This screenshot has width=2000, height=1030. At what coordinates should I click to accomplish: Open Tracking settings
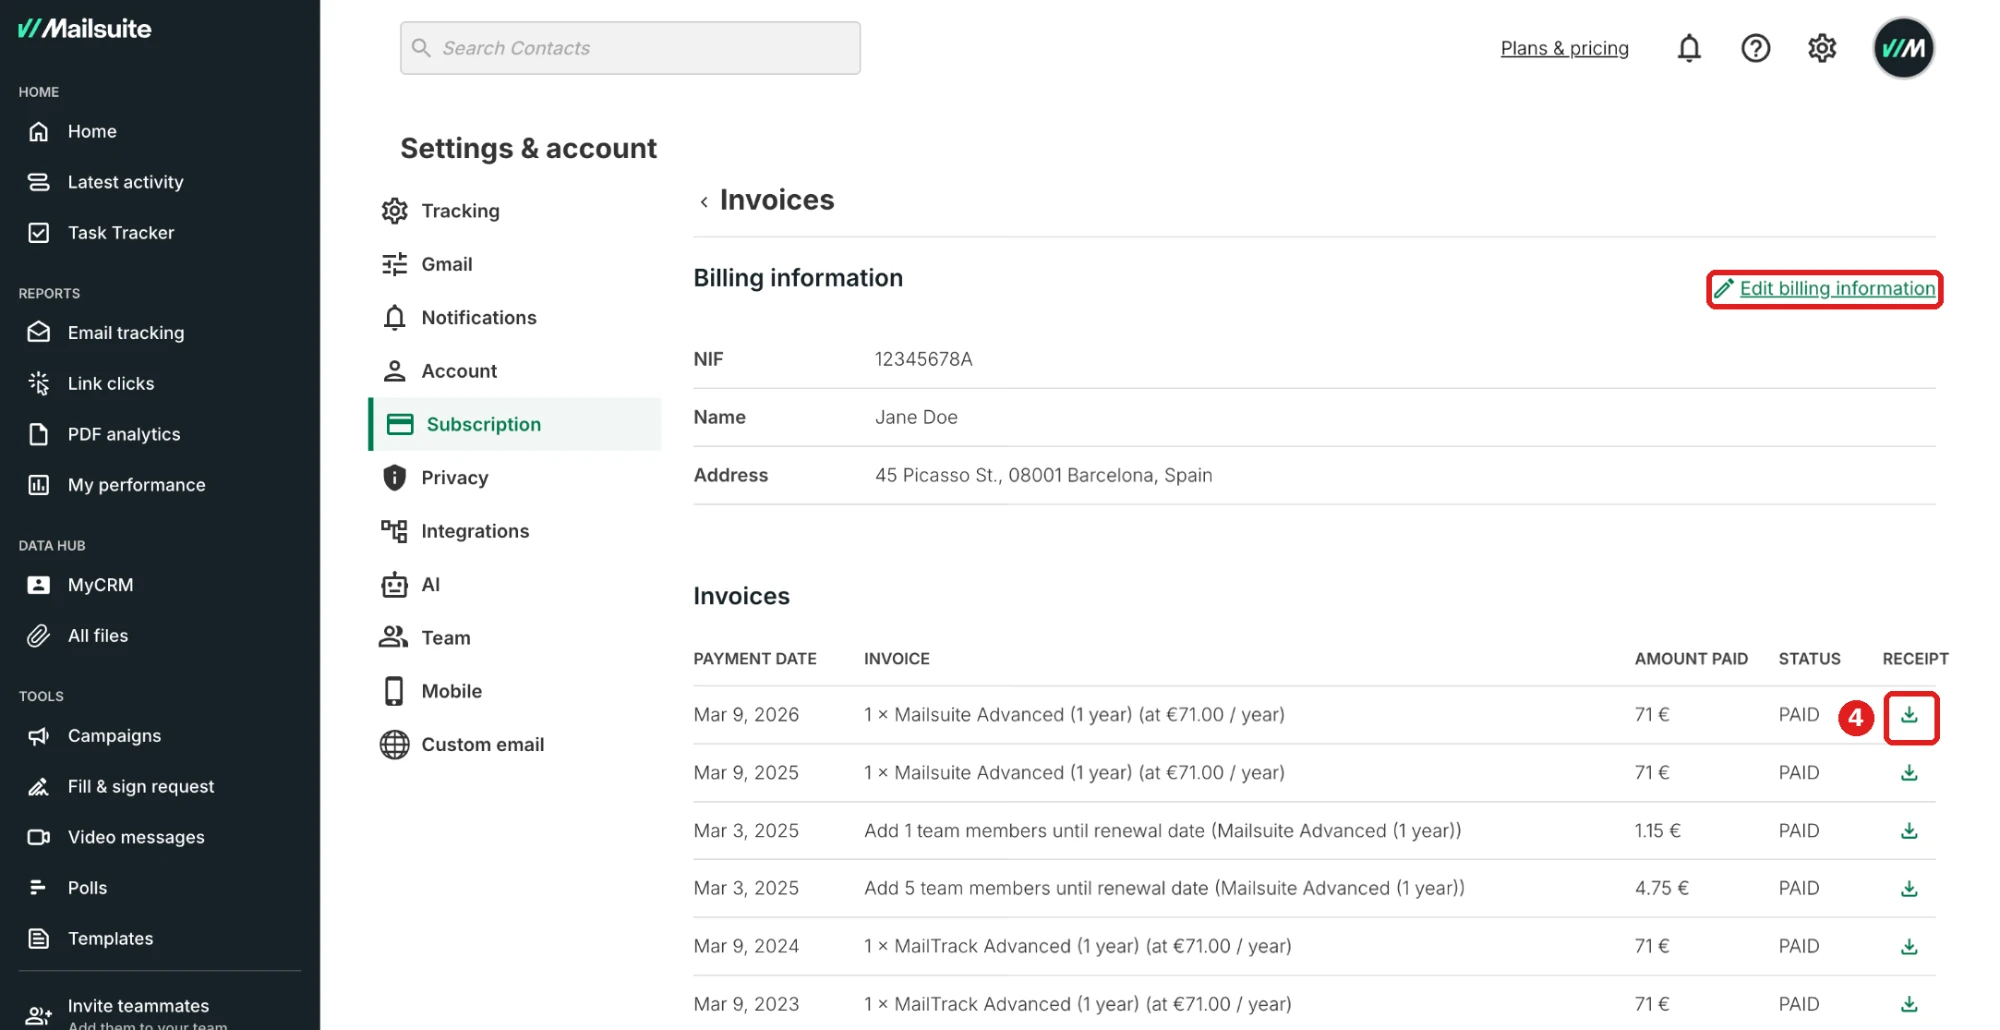click(x=440, y=211)
